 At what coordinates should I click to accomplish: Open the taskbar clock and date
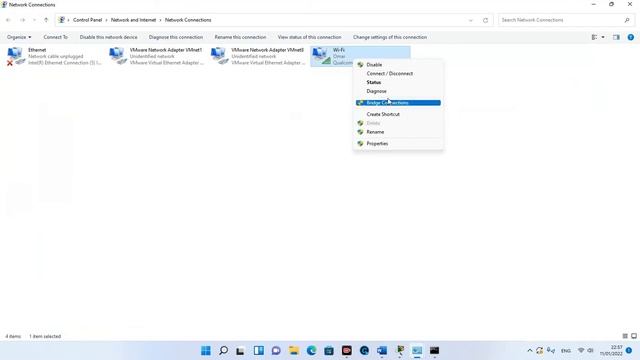[x=611, y=351]
